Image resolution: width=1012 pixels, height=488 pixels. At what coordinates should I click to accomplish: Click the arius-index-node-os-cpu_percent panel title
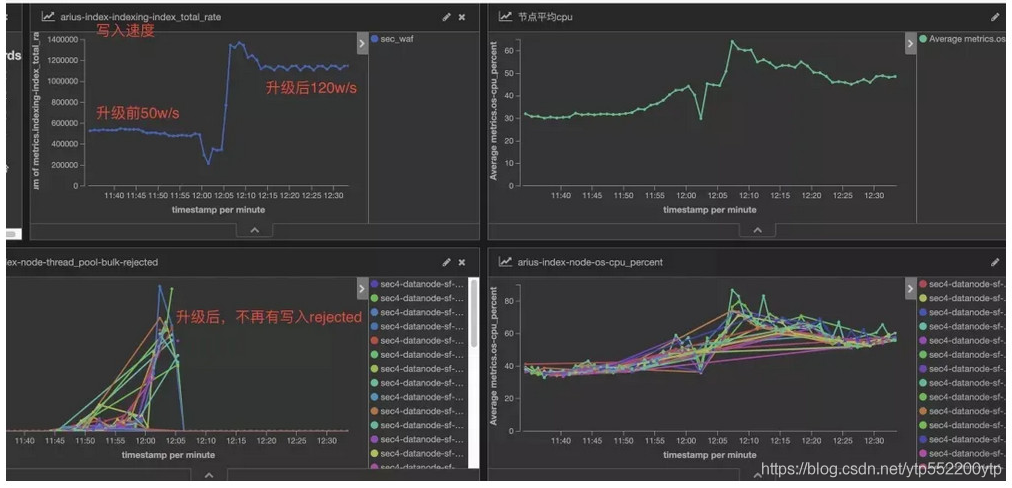590,262
